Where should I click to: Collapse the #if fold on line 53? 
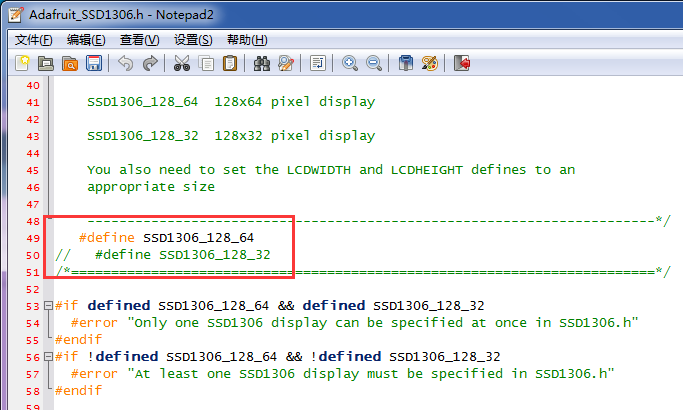[x=48, y=306]
